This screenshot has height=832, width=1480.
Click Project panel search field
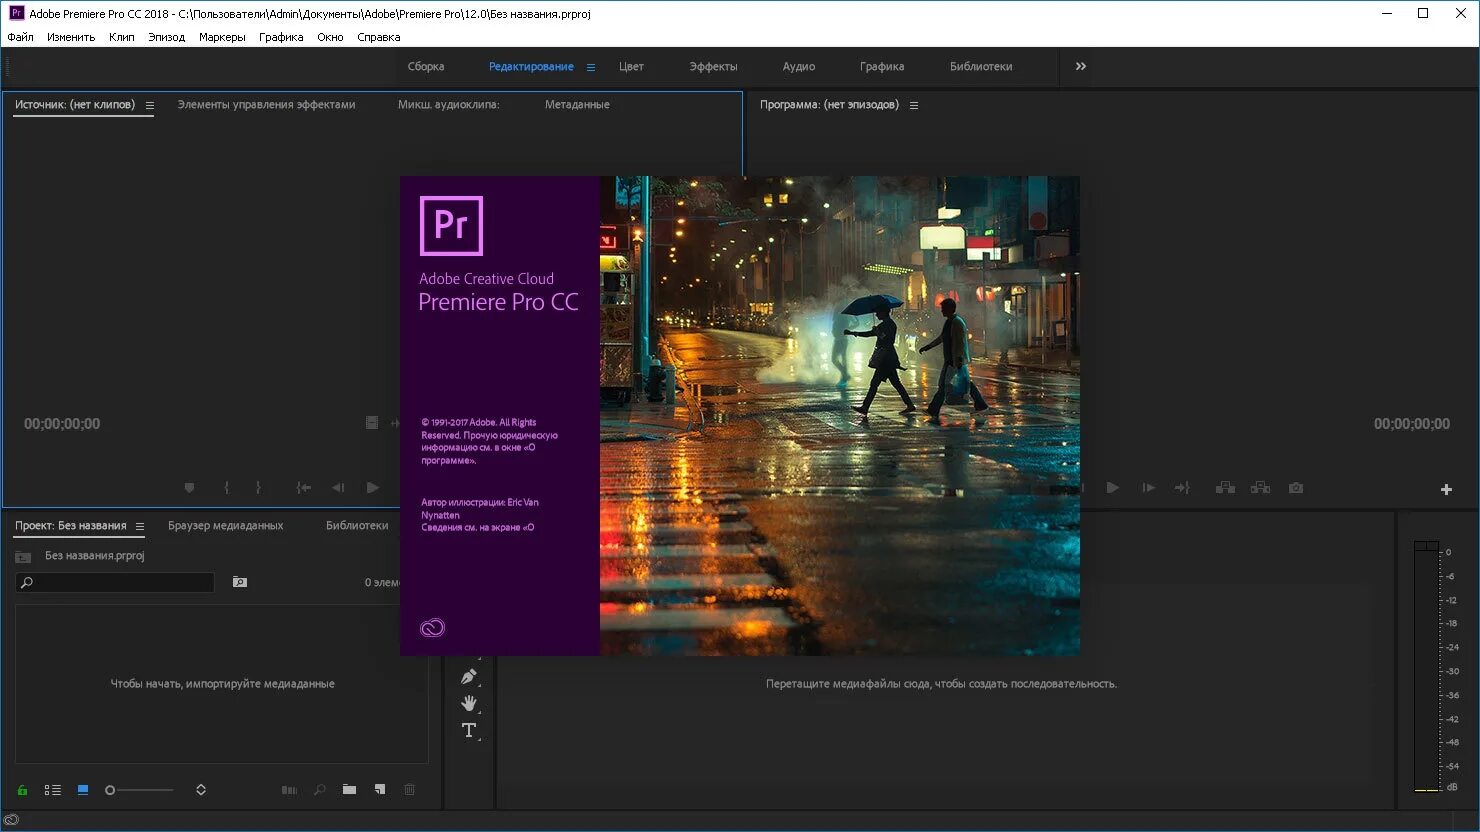click(x=115, y=582)
